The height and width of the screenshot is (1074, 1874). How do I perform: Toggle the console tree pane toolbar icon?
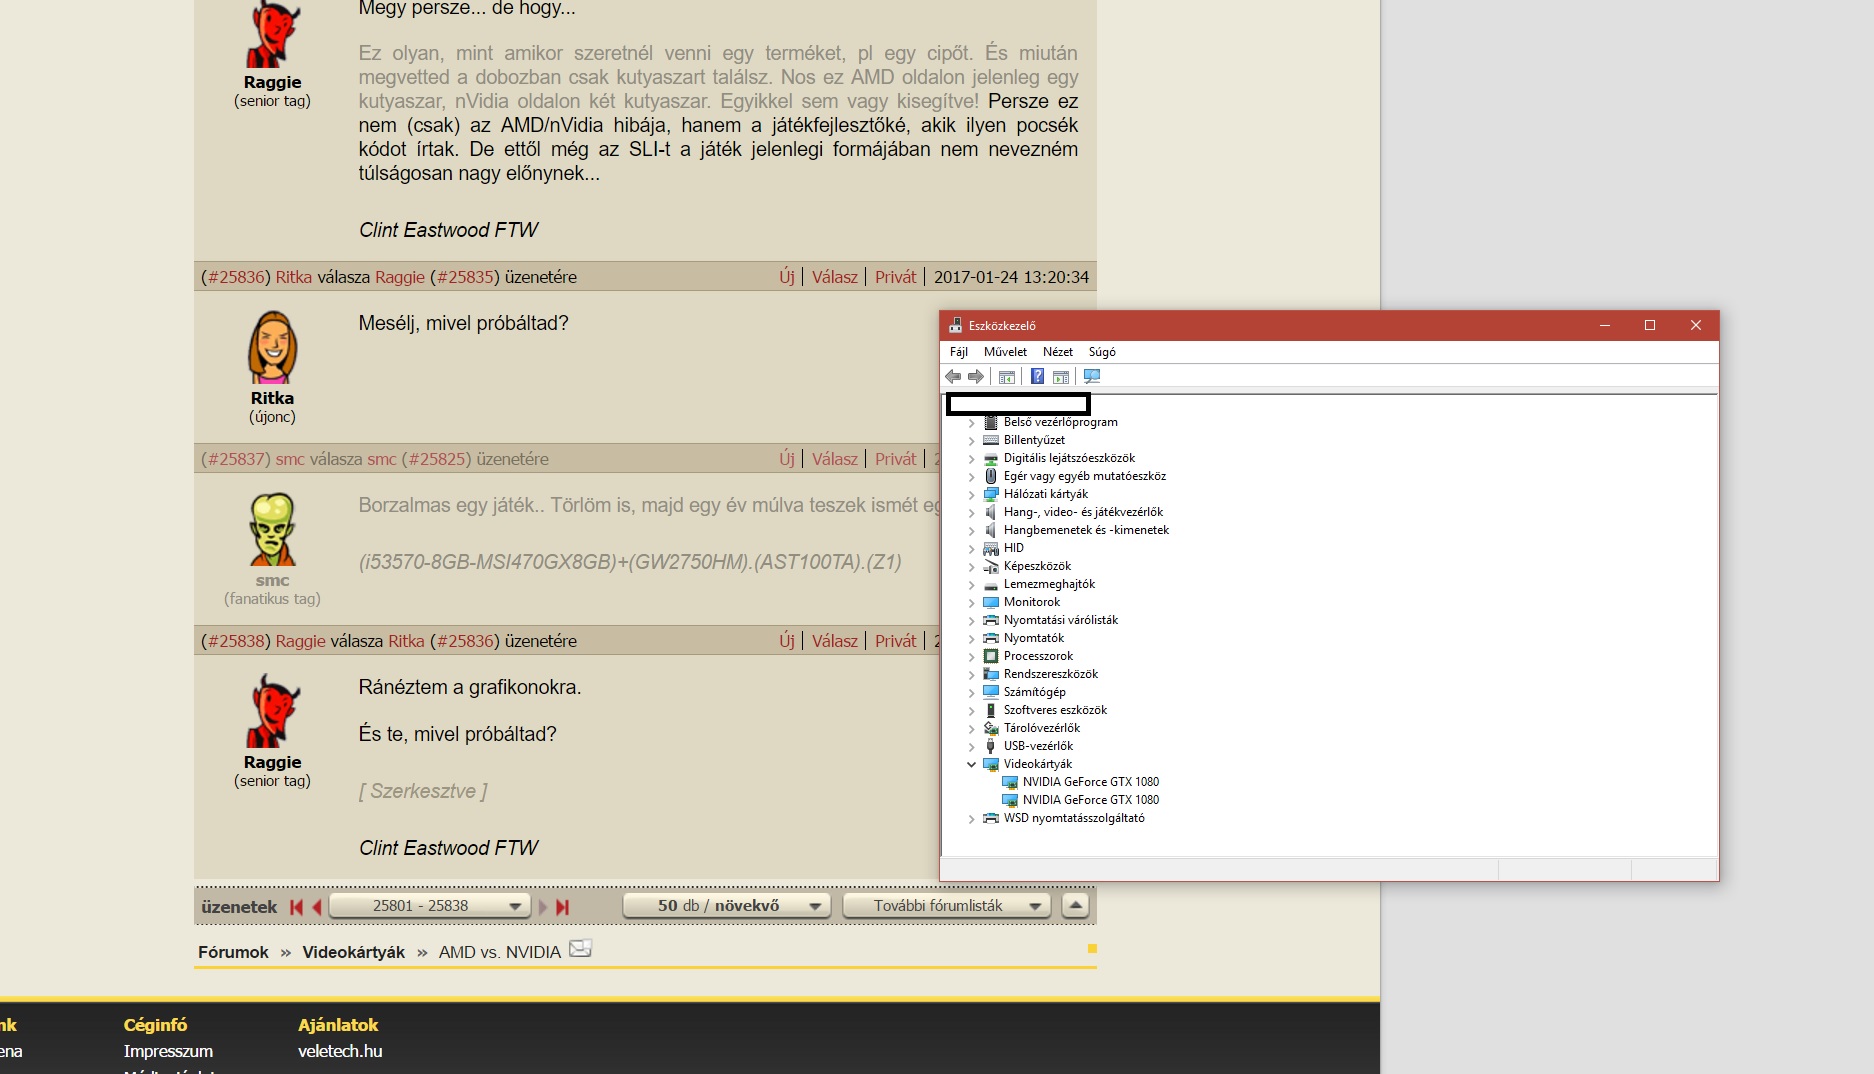pyautogui.click(x=1007, y=377)
